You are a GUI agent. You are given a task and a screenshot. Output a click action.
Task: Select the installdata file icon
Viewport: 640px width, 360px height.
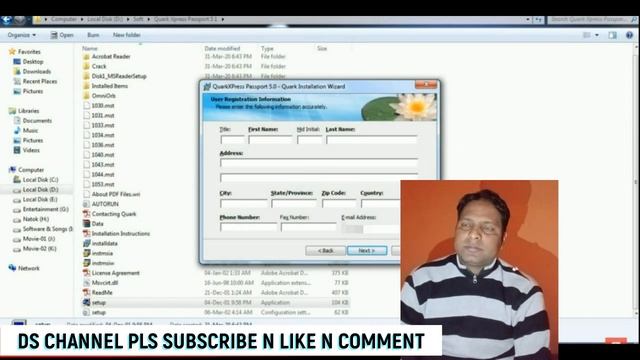(x=87, y=243)
